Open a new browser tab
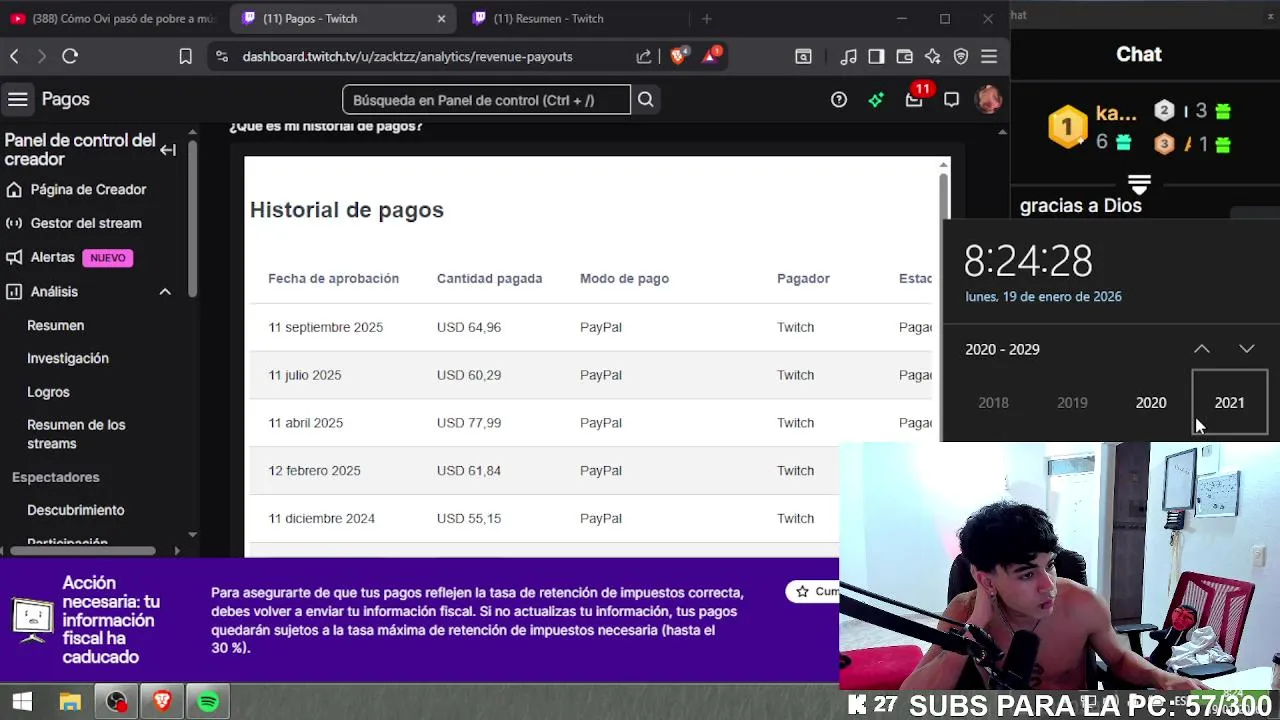 (x=706, y=18)
